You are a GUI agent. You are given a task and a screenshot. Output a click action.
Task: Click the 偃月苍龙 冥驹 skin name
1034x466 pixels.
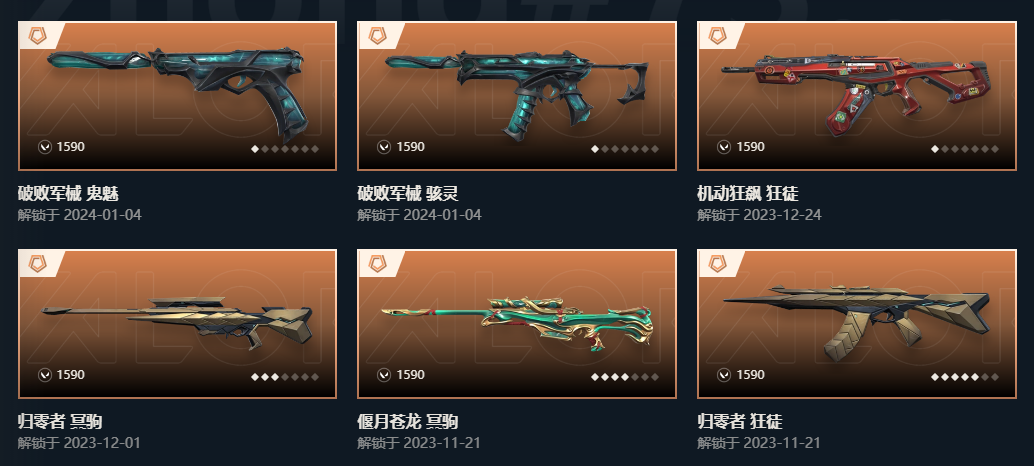[408, 421]
